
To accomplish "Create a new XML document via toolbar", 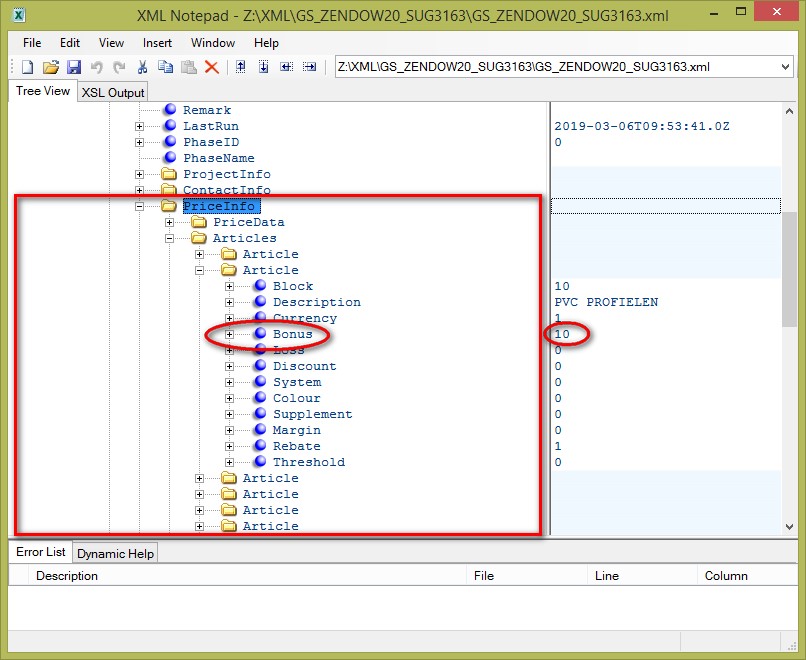I will pos(28,67).
